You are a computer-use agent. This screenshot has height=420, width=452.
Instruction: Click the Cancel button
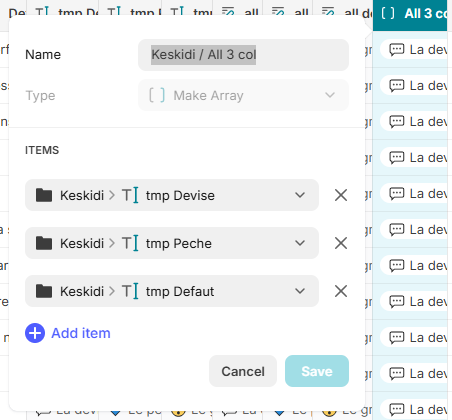point(243,371)
